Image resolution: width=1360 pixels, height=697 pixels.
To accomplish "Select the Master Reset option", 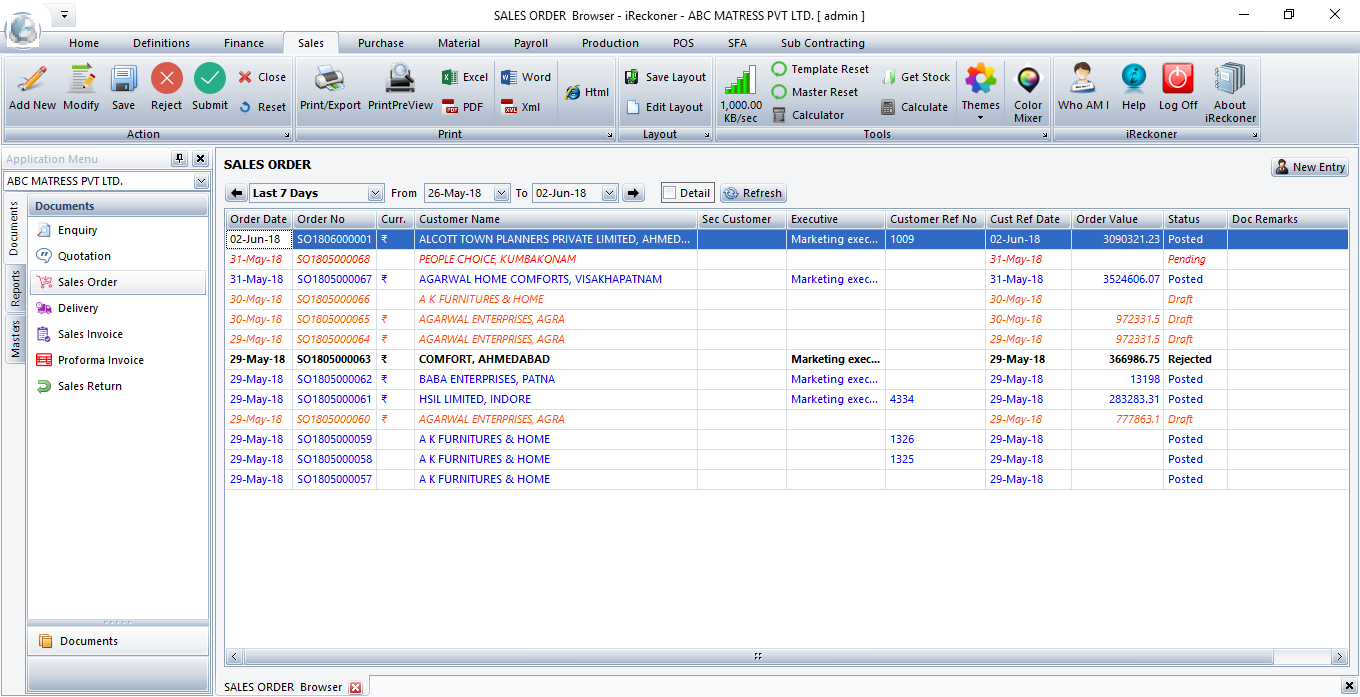I will tap(815, 92).
